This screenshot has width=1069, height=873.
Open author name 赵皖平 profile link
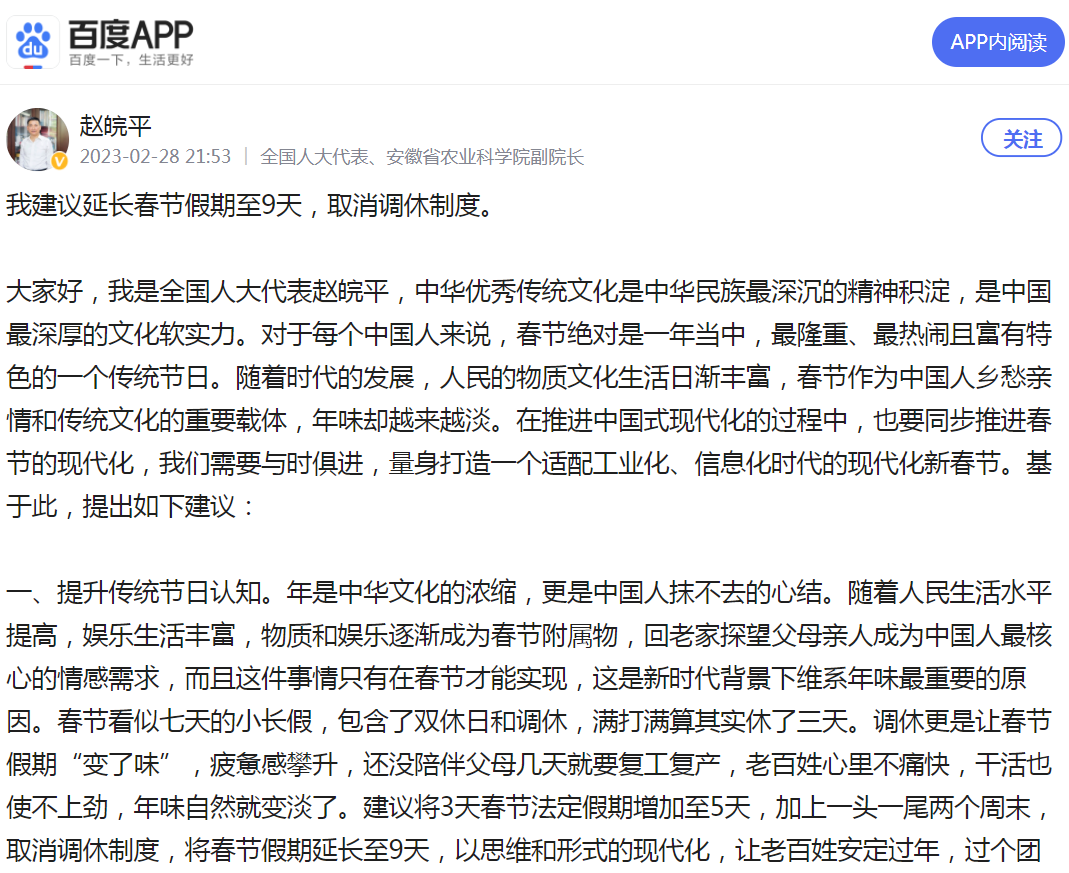coord(116,126)
